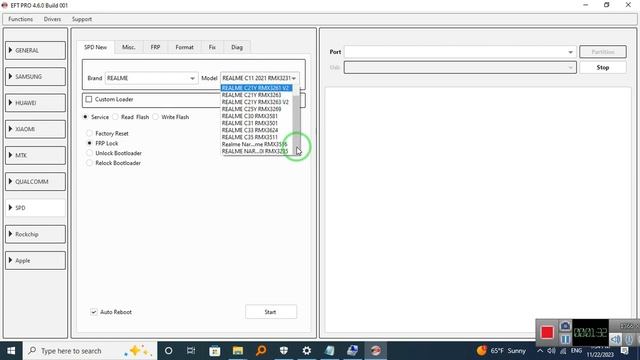This screenshot has height=360, width=640.
Task: Switch to the Misc. tab
Action: [129, 47]
